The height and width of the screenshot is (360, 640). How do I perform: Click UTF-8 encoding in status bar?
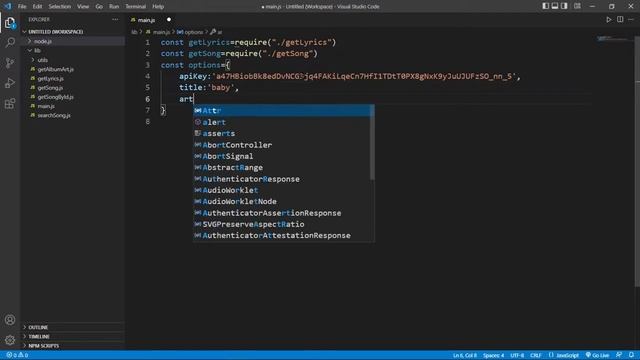pyautogui.click(x=517, y=356)
